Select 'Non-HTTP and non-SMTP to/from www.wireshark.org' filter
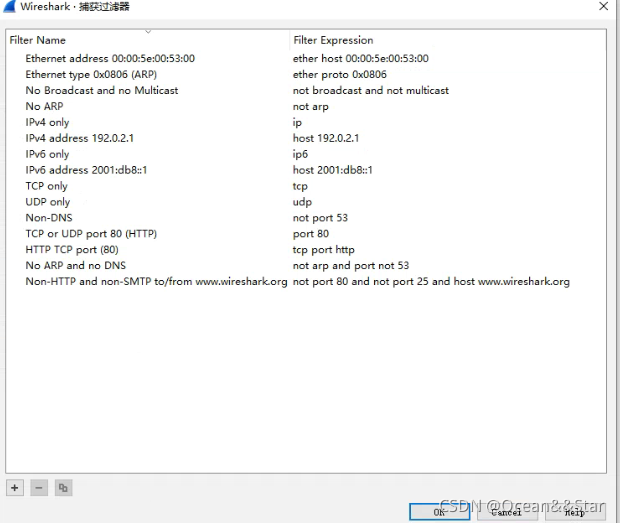620x523 pixels. tap(156, 281)
